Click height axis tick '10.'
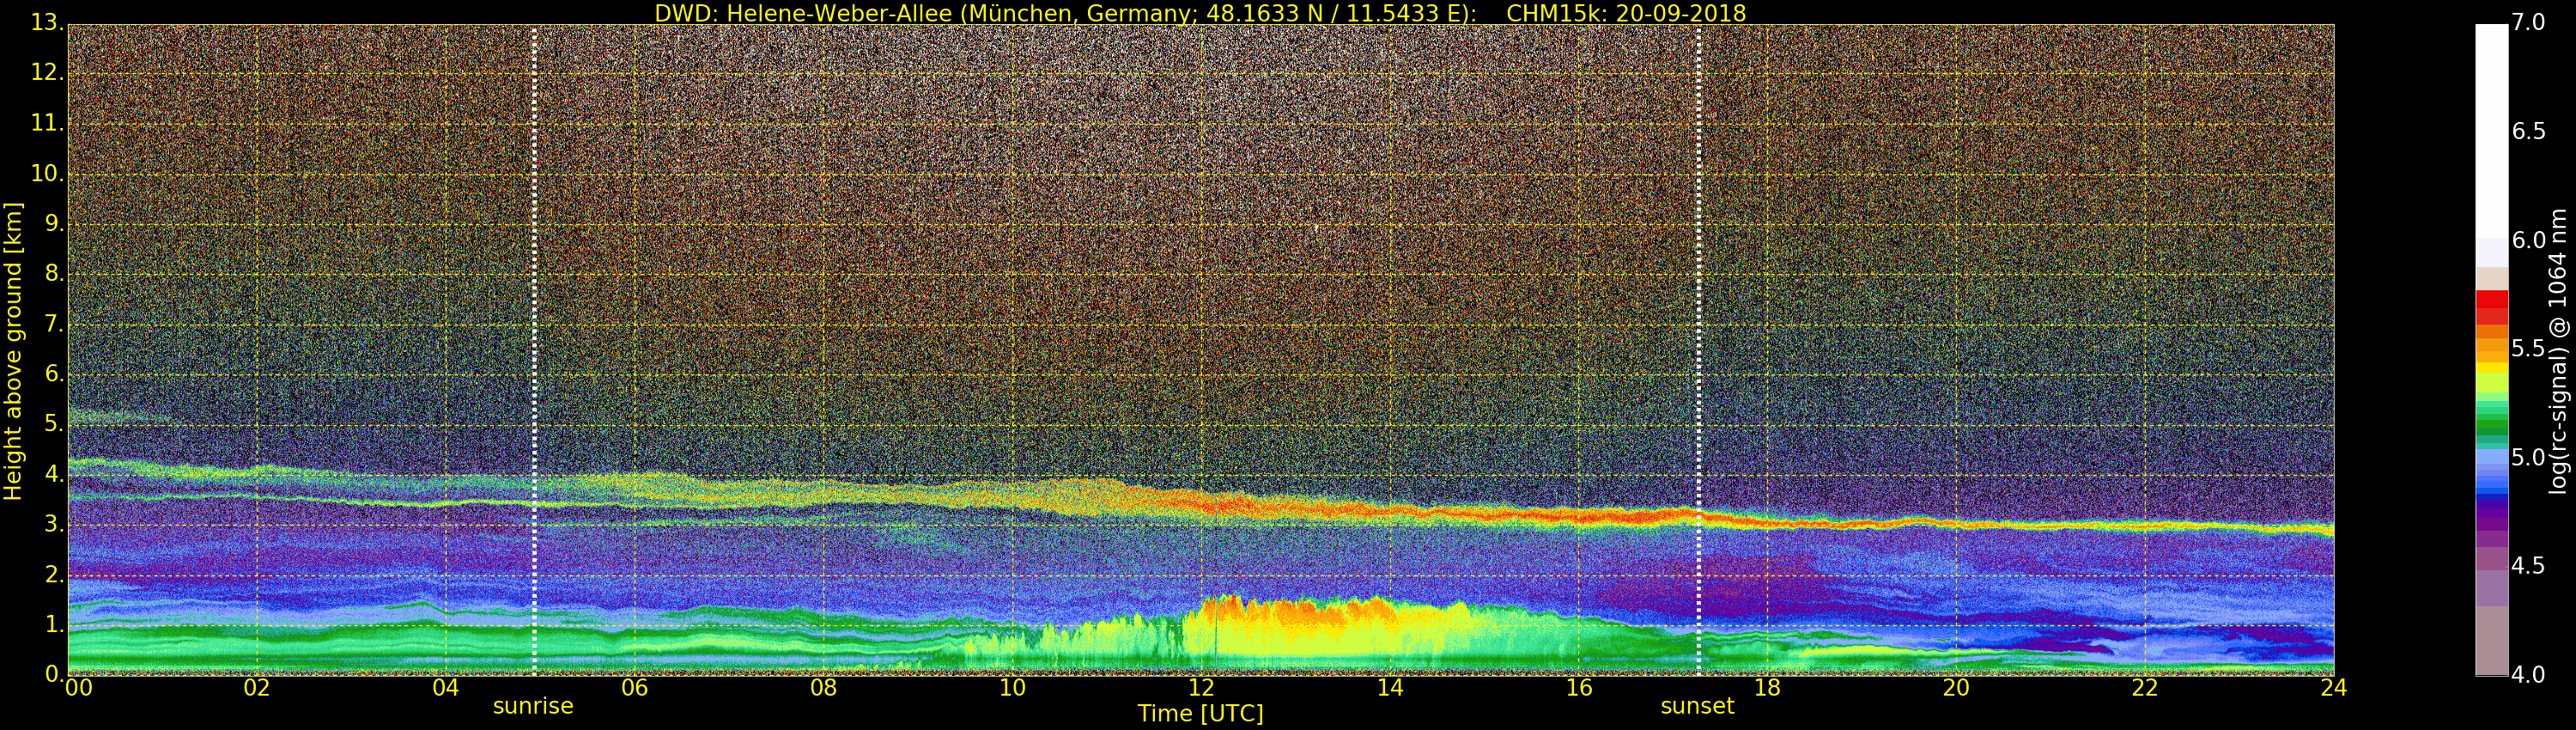The image size is (2576, 730). pyautogui.click(x=47, y=173)
